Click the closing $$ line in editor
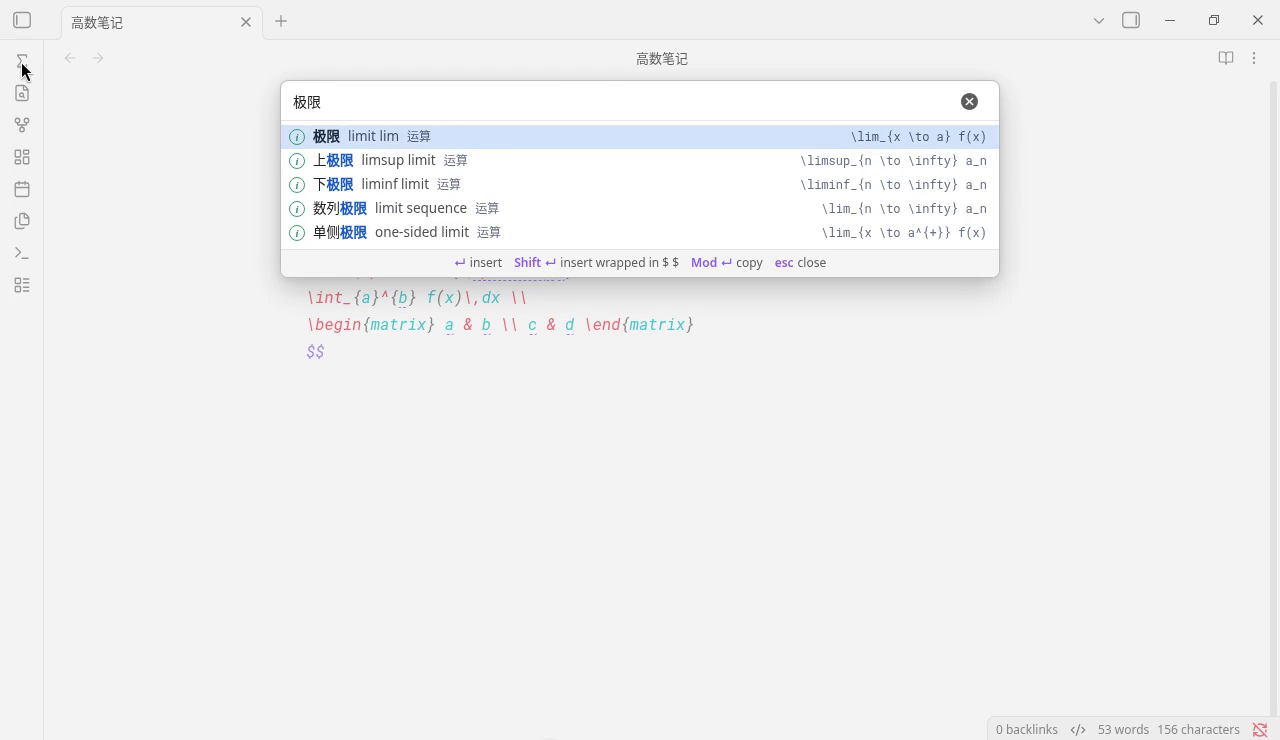The height and width of the screenshot is (740, 1280). (x=315, y=352)
